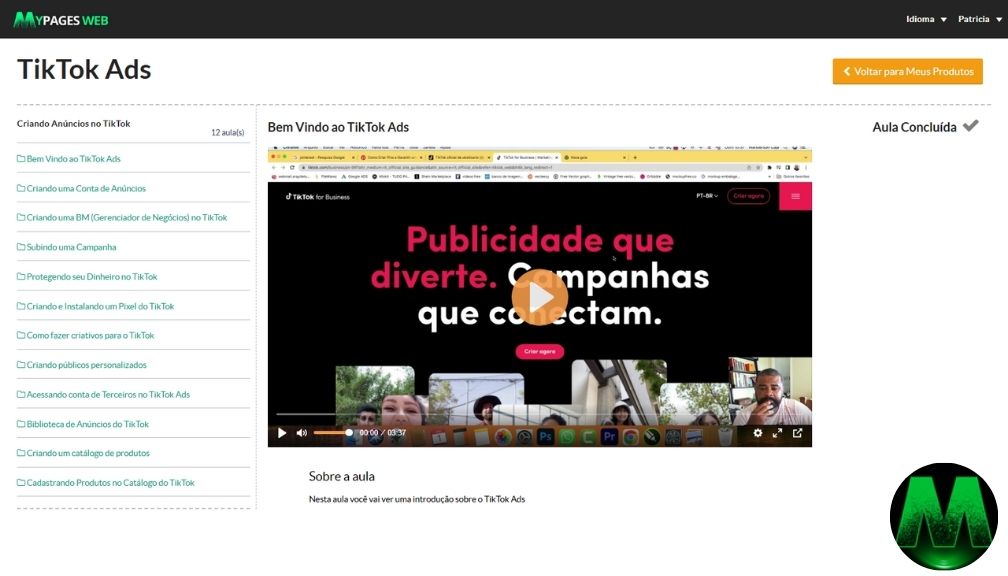1008x576 pixels.
Task: Click the MyPages Web logo in the header
Action: point(61,19)
